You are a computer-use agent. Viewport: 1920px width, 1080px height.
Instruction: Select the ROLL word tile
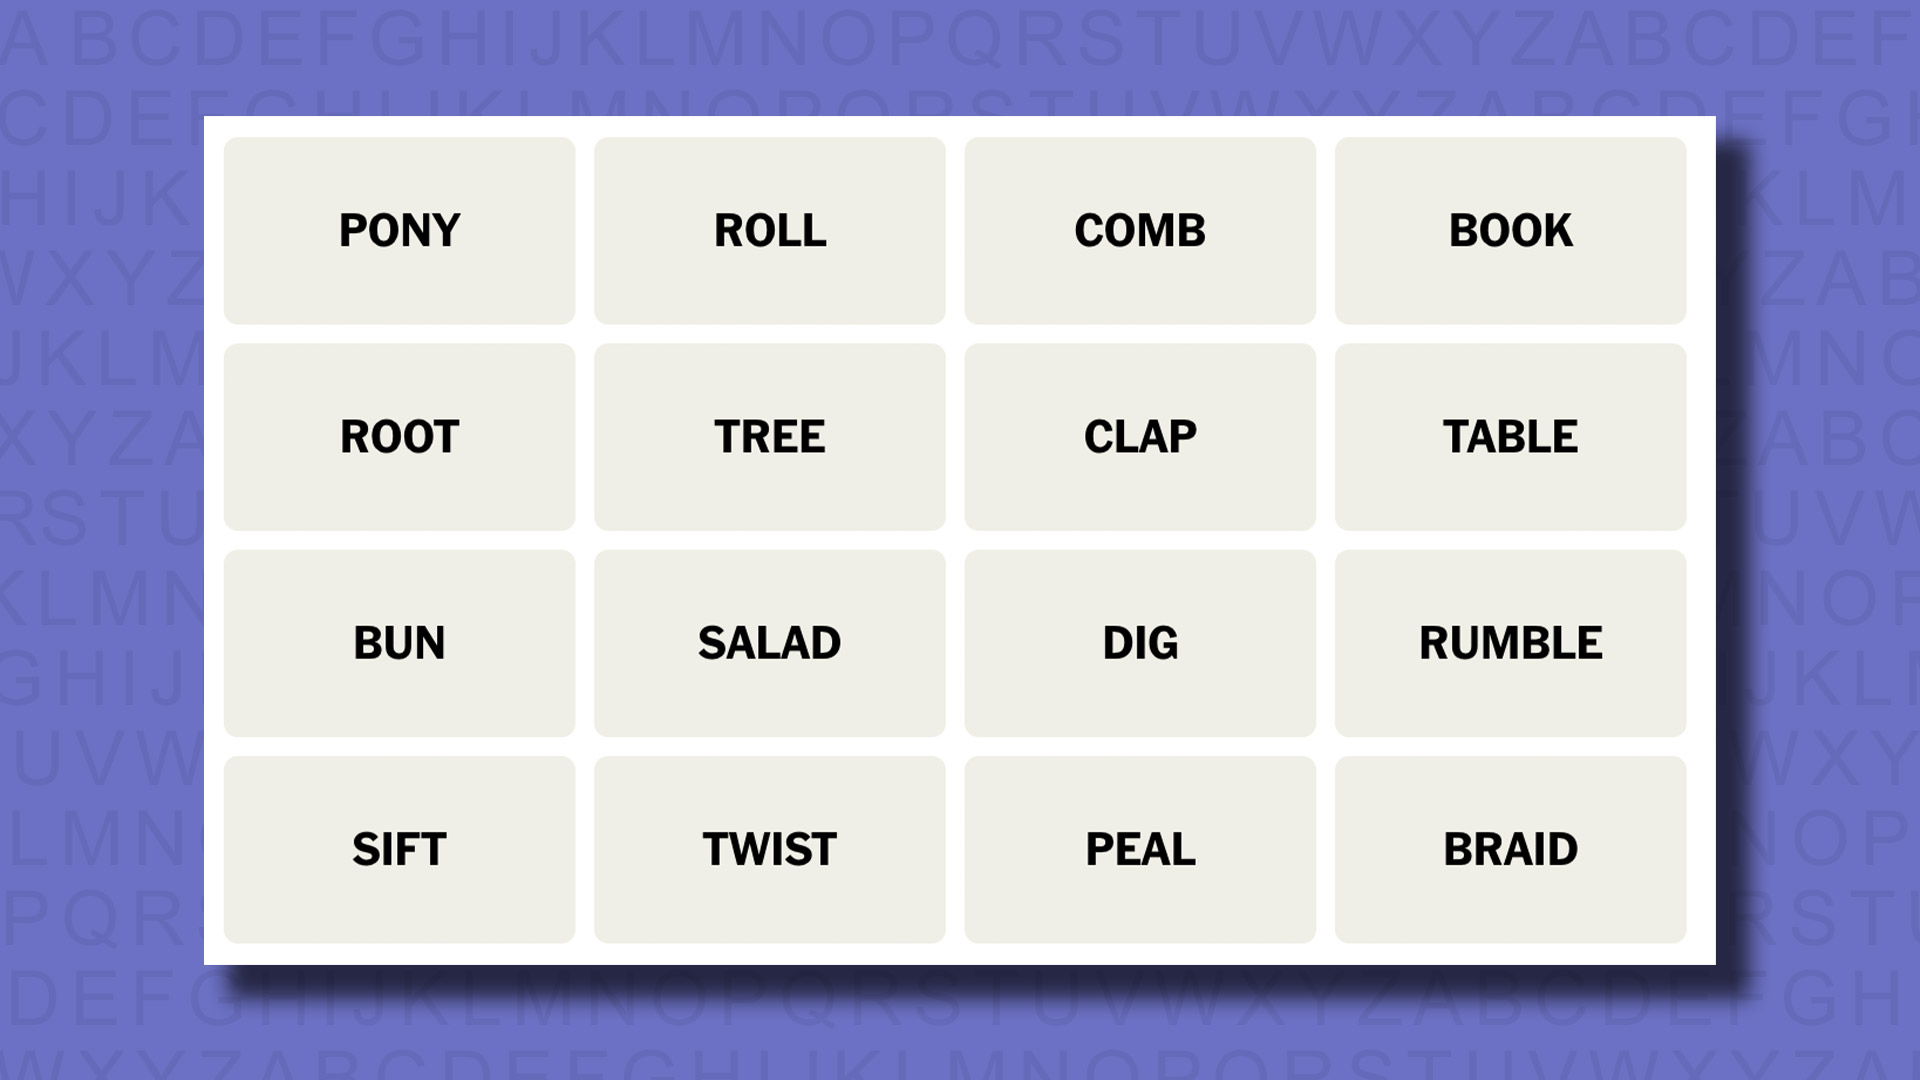(769, 231)
